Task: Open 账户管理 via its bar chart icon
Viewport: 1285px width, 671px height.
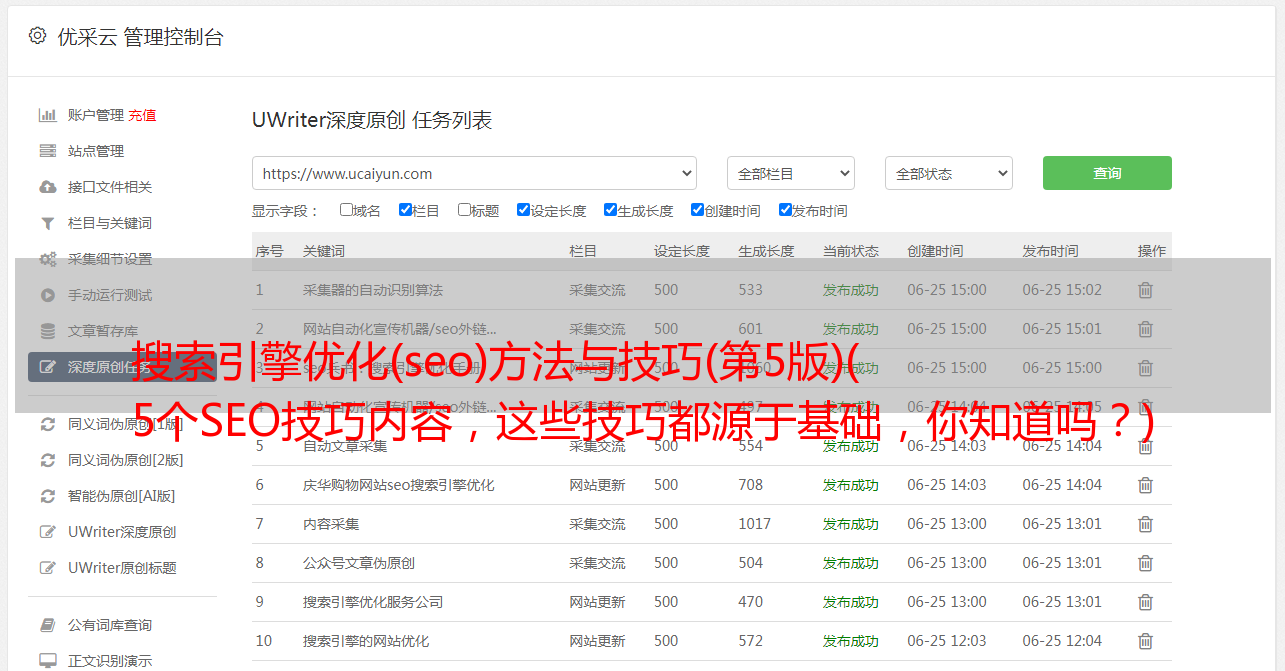Action: click(x=47, y=115)
